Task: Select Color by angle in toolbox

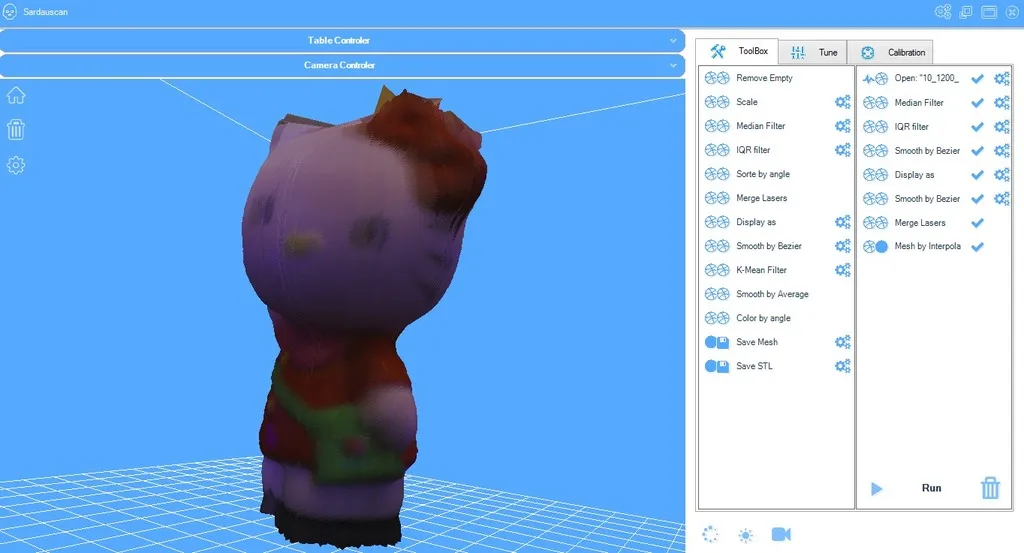Action: coord(763,318)
